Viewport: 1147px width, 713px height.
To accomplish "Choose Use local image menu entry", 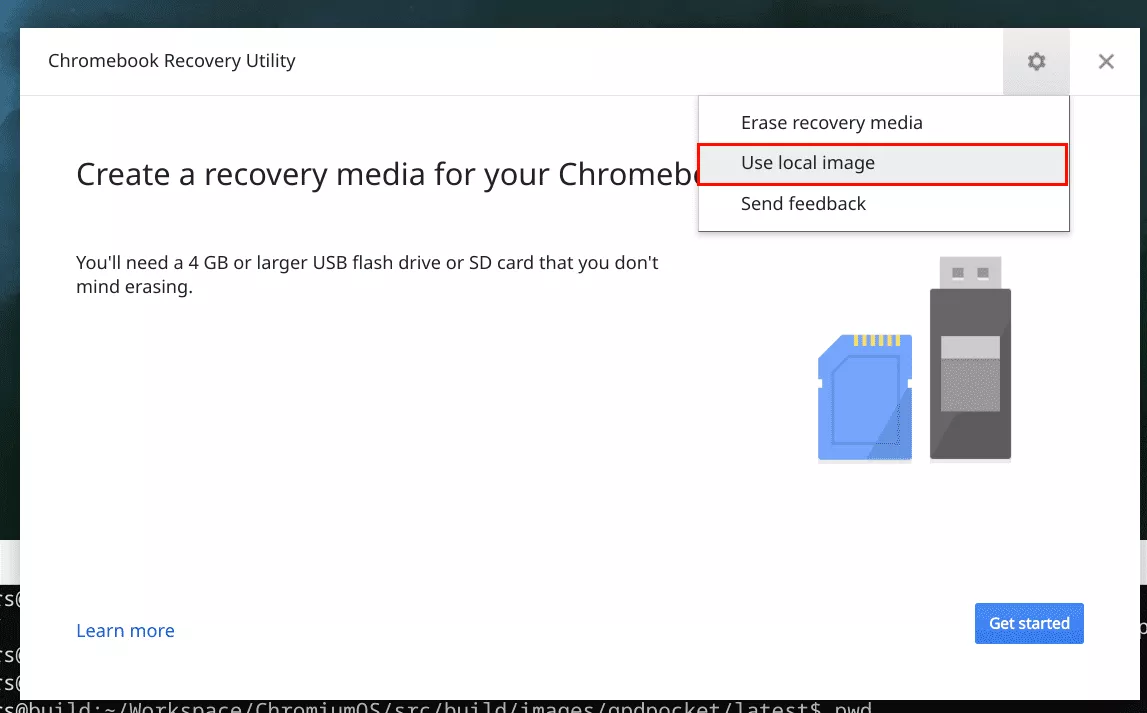I will 807,163.
